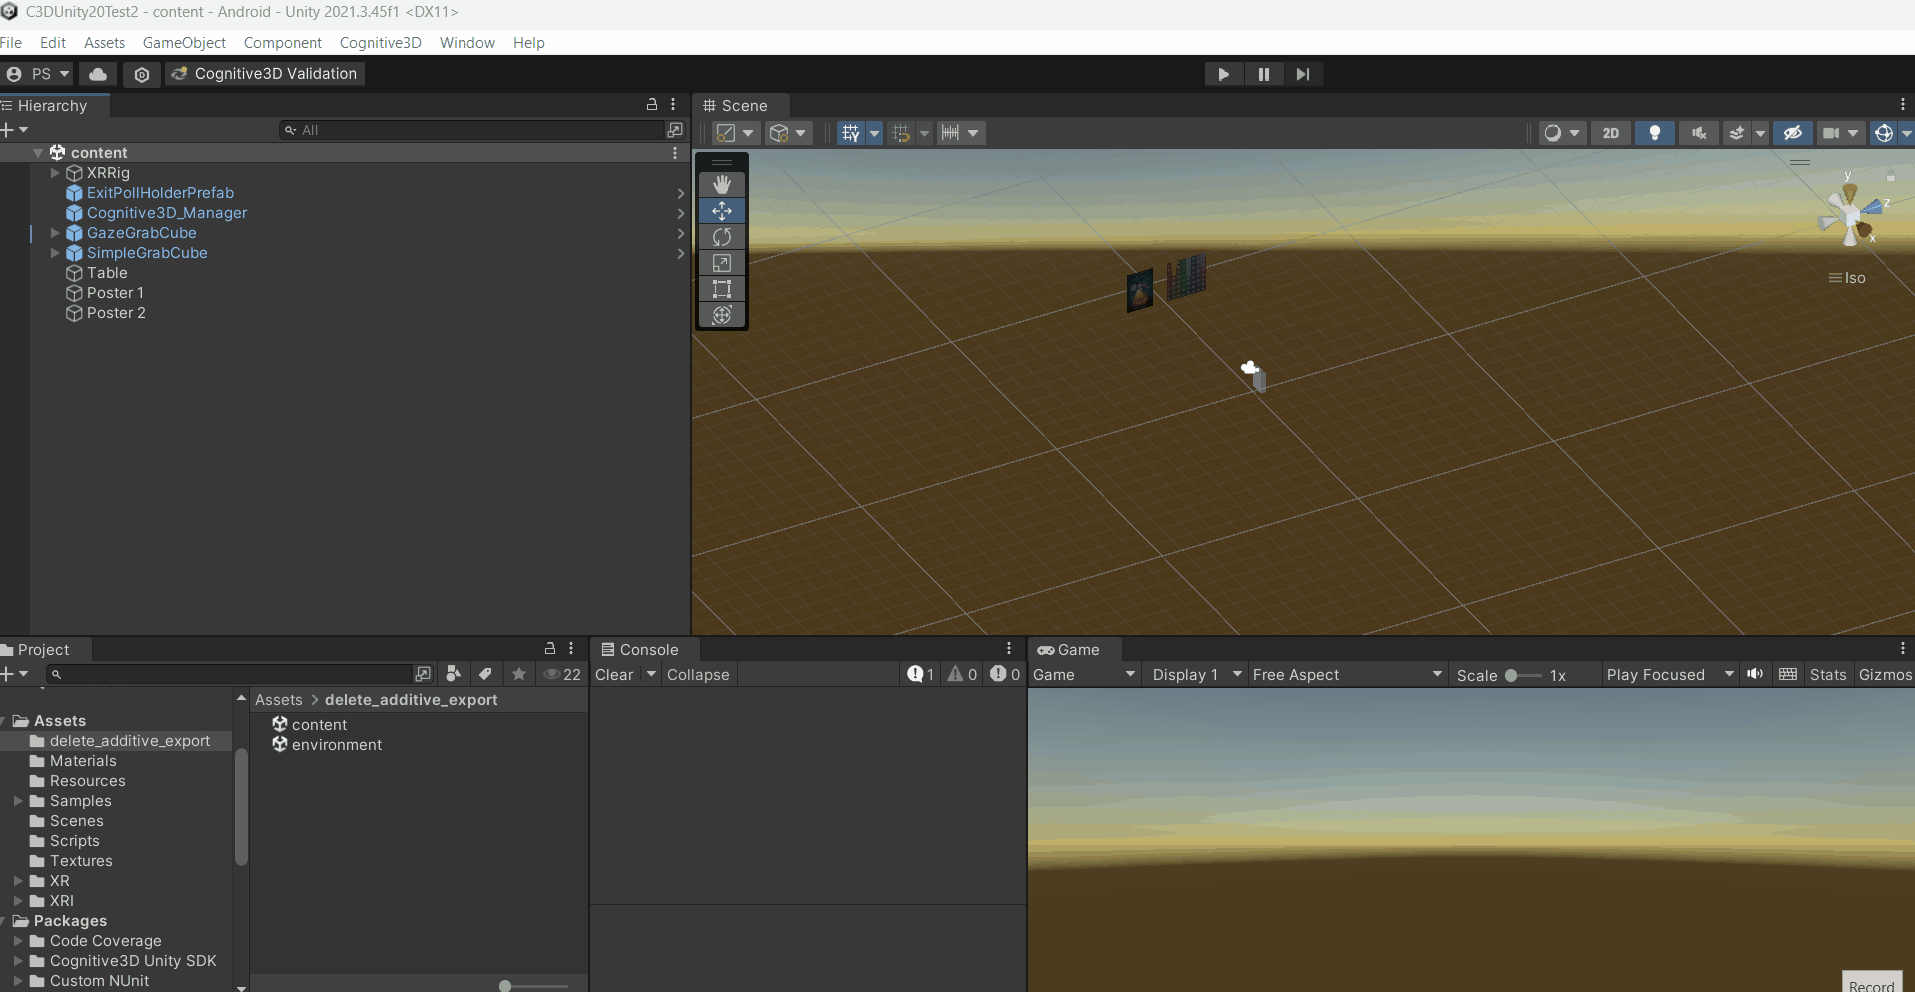The height and width of the screenshot is (992, 1915).
Task: Open Game view more options menu
Action: click(x=1902, y=649)
